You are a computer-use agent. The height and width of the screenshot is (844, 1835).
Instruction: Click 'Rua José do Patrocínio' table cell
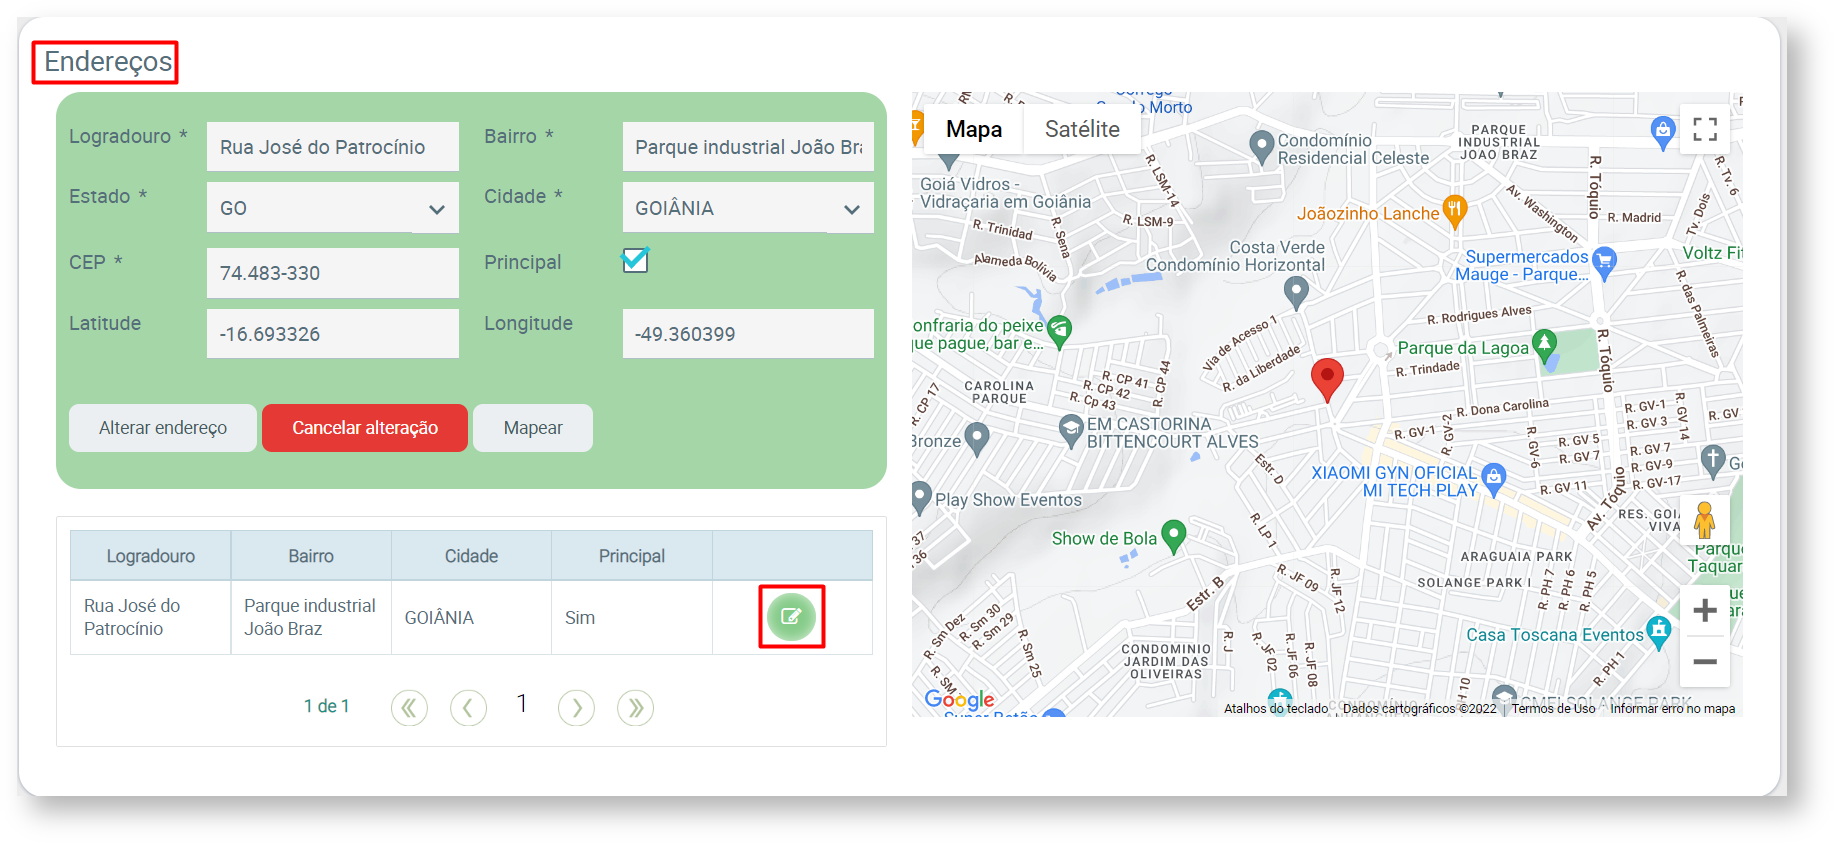tap(151, 617)
